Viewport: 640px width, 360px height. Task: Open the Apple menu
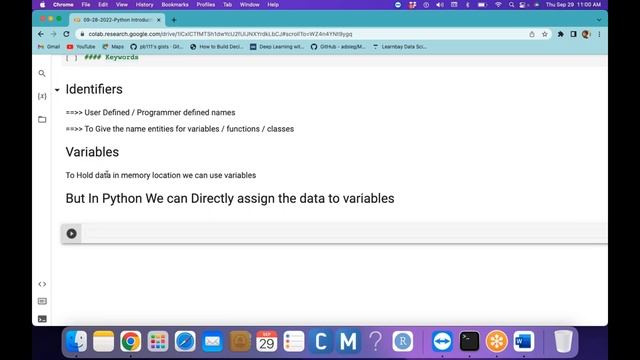click(x=42, y=5)
